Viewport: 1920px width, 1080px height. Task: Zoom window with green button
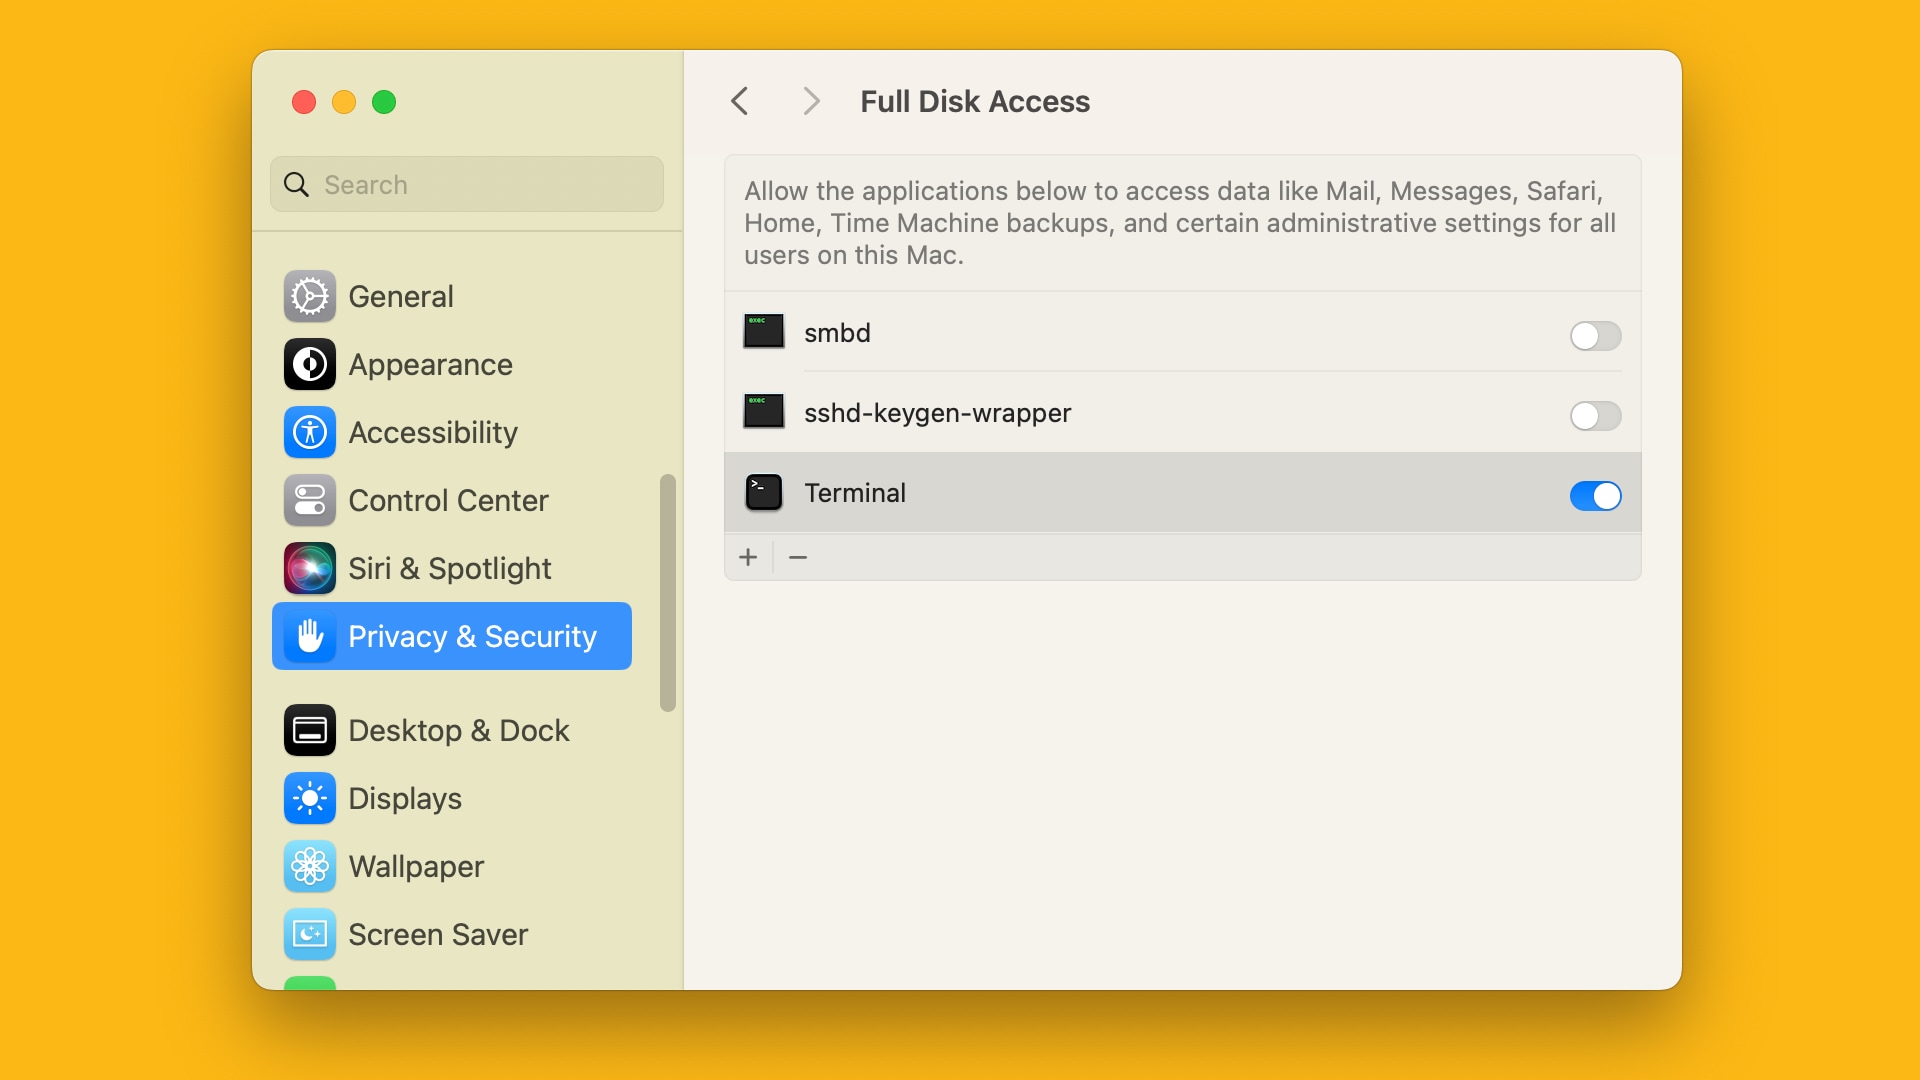point(384,102)
